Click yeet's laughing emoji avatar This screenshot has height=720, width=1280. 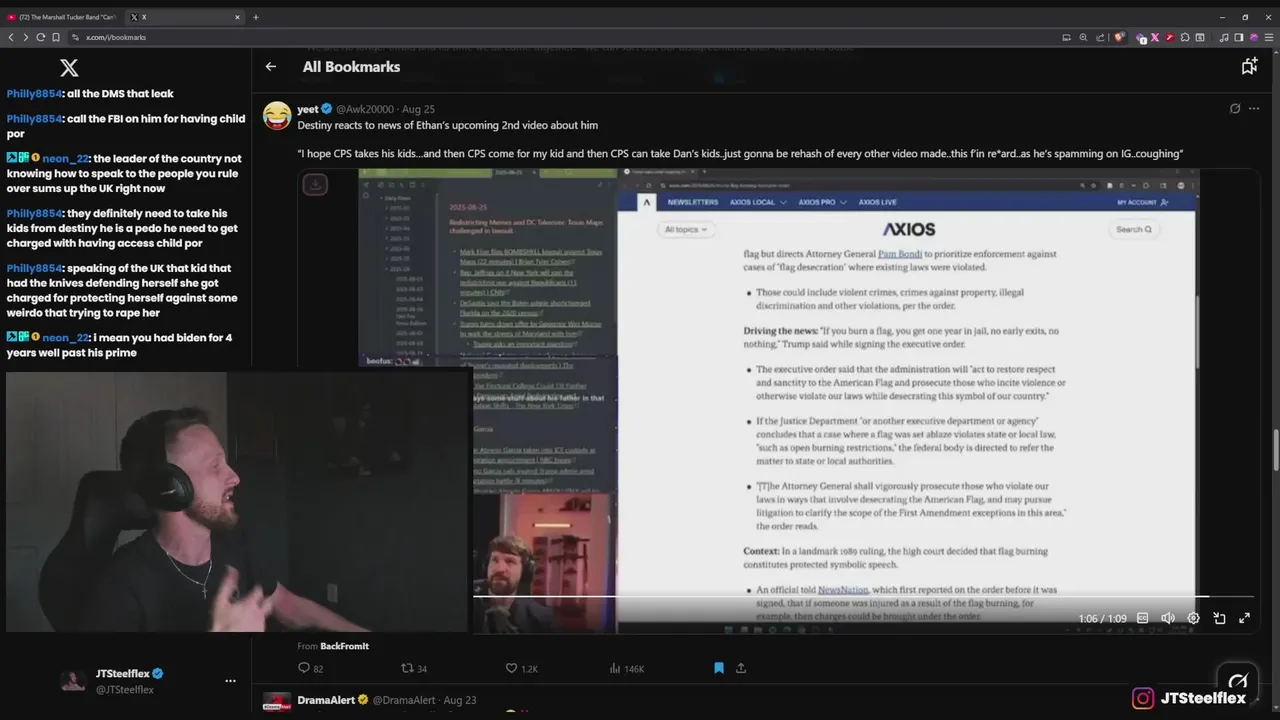point(277,115)
